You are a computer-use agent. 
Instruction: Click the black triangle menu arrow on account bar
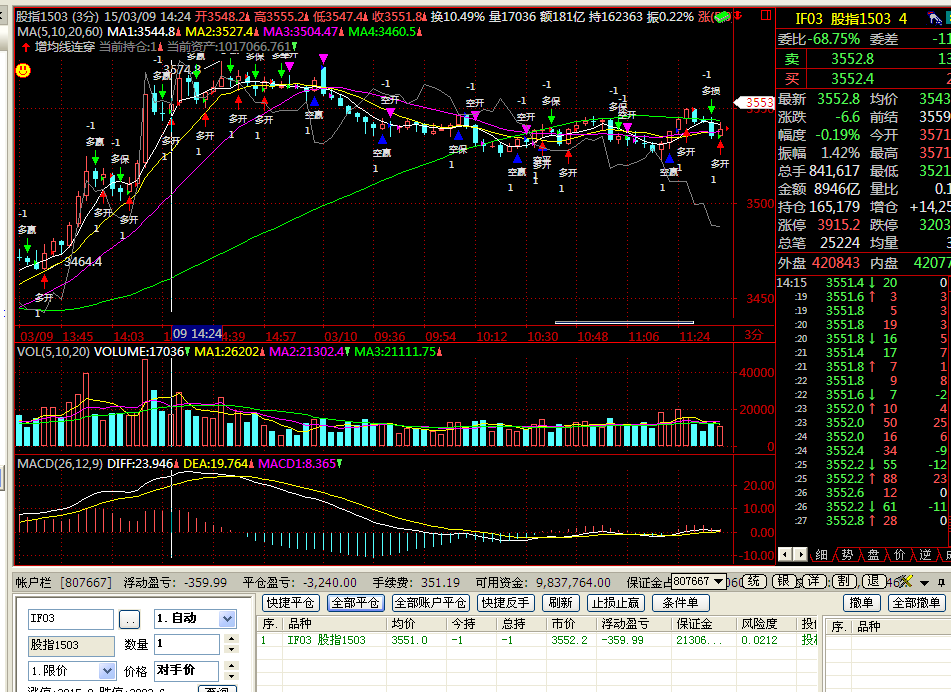(925, 581)
